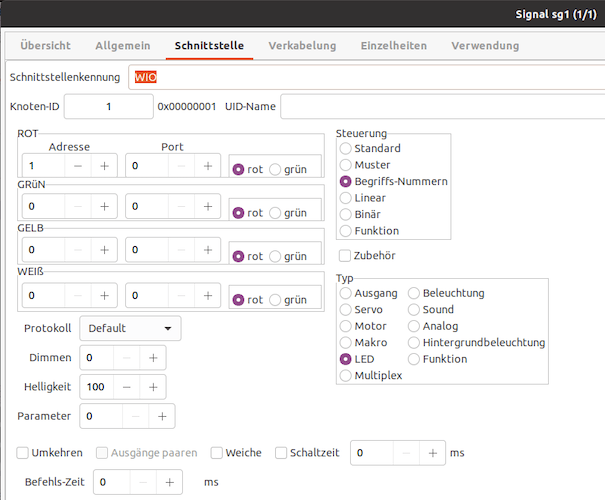Screen dimensions: 605x500
Task: Increase the Helligkeit value with plus
Action: coord(153,387)
